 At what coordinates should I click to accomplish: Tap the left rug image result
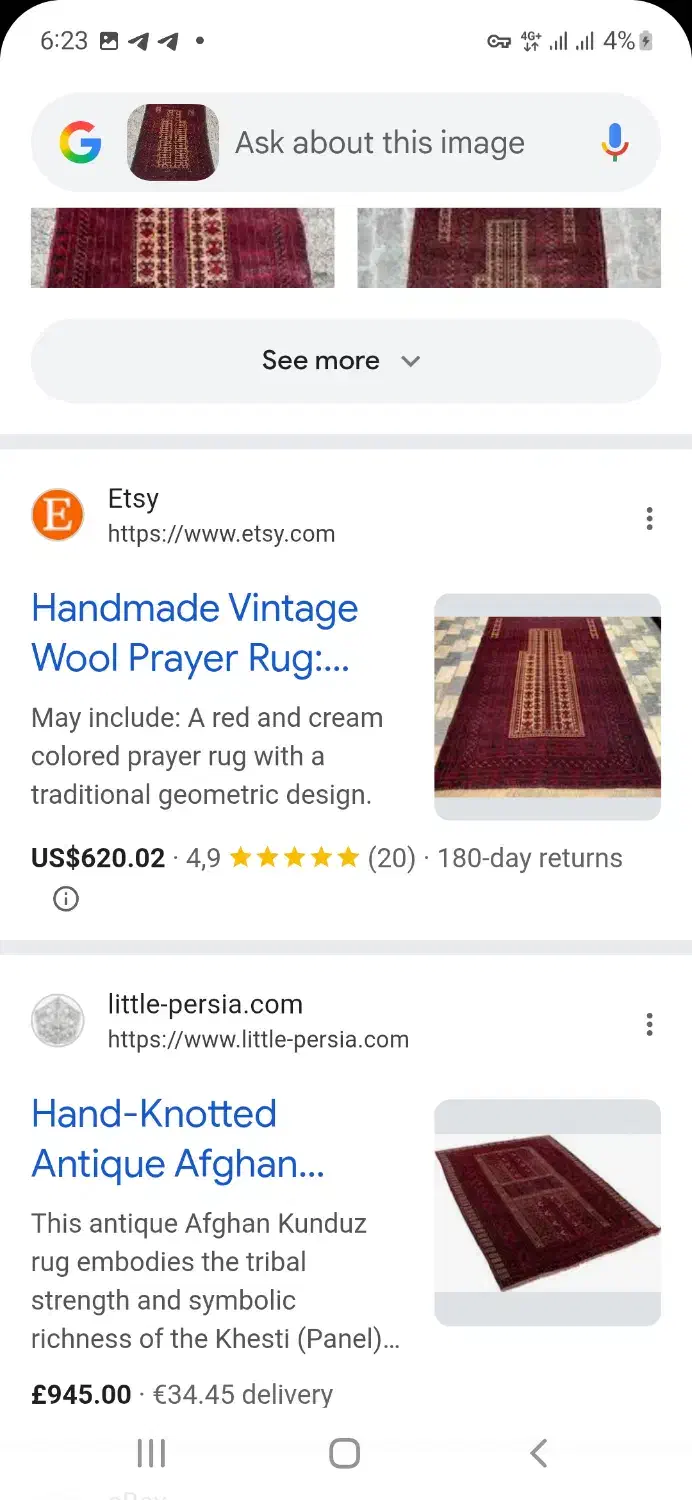182,247
